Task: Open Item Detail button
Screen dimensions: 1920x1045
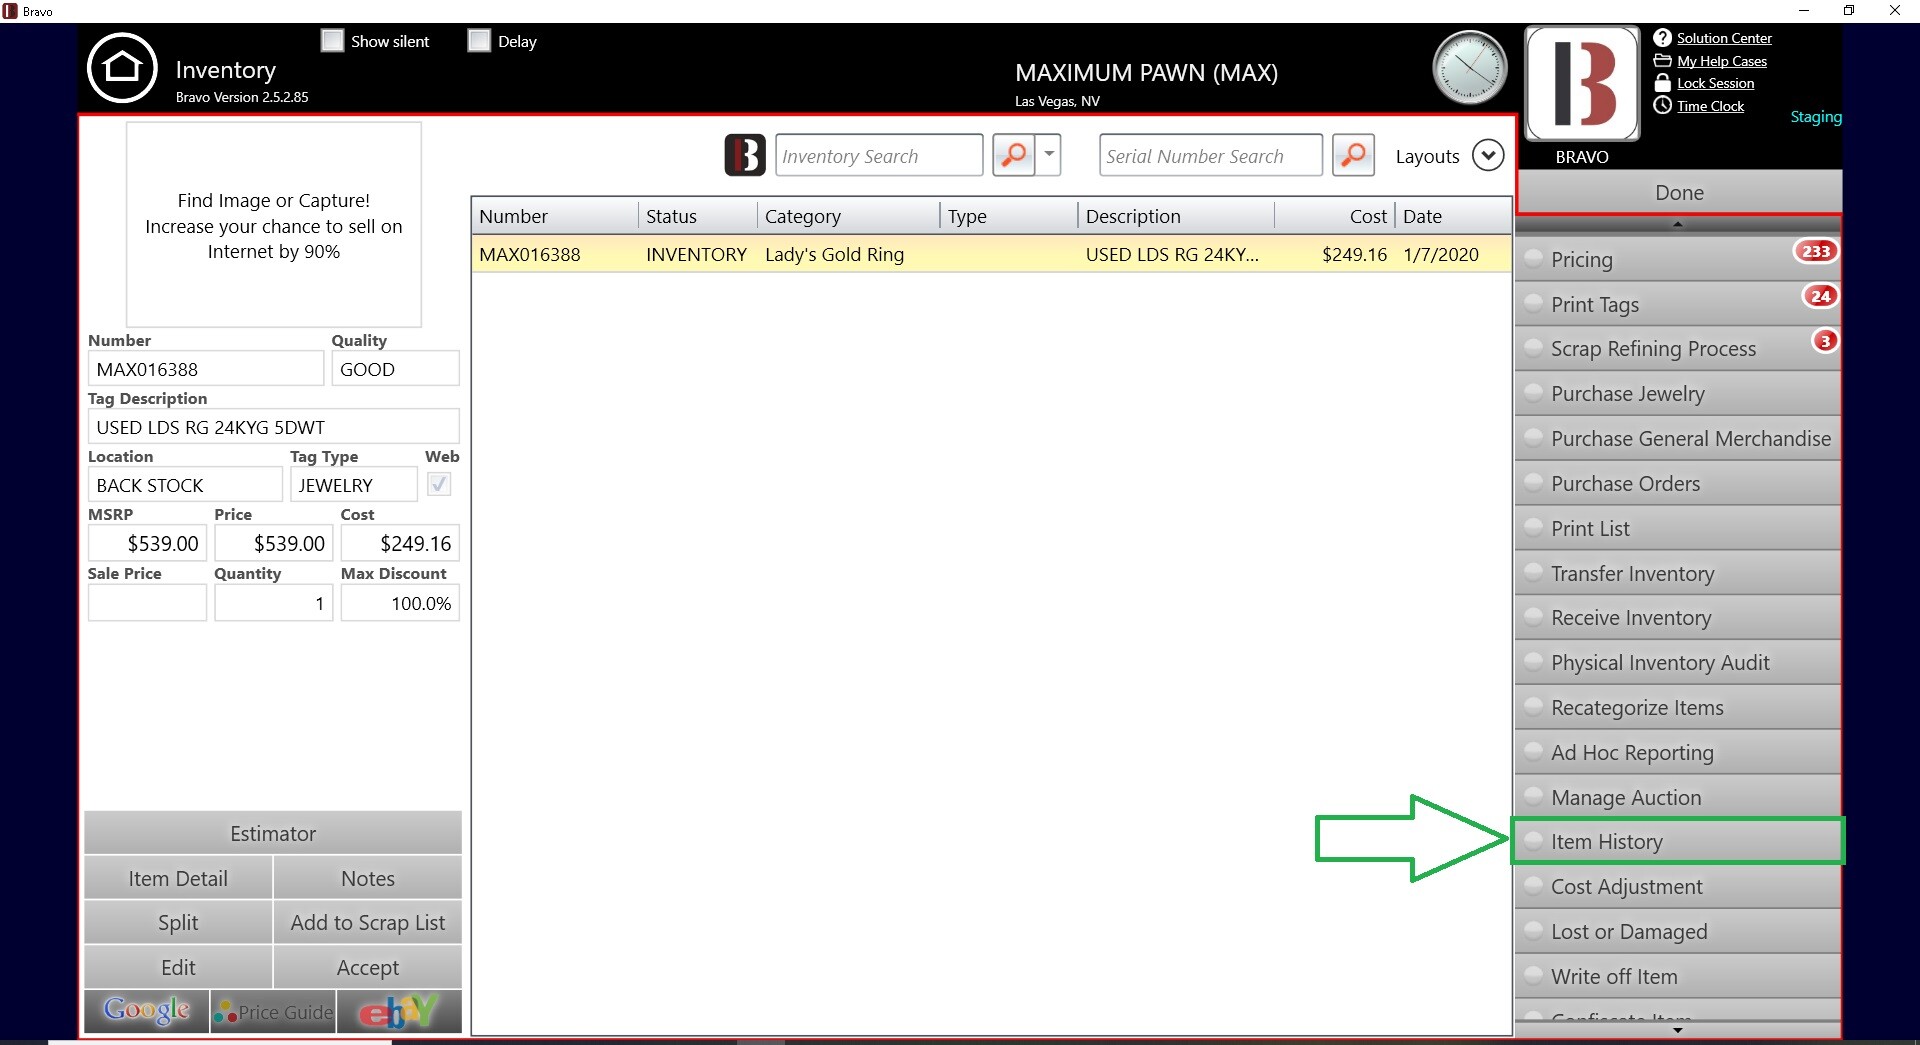Action: pos(178,878)
